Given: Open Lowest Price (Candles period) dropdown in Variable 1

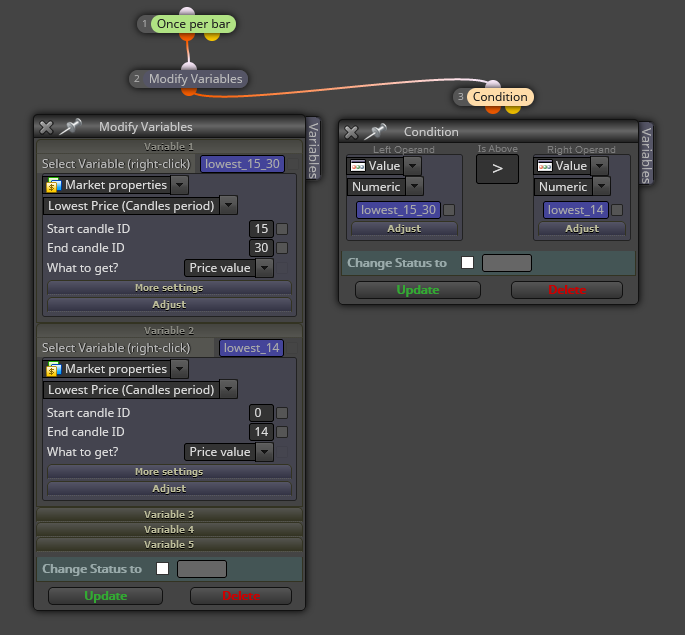Looking at the screenshot, I should click(228, 205).
